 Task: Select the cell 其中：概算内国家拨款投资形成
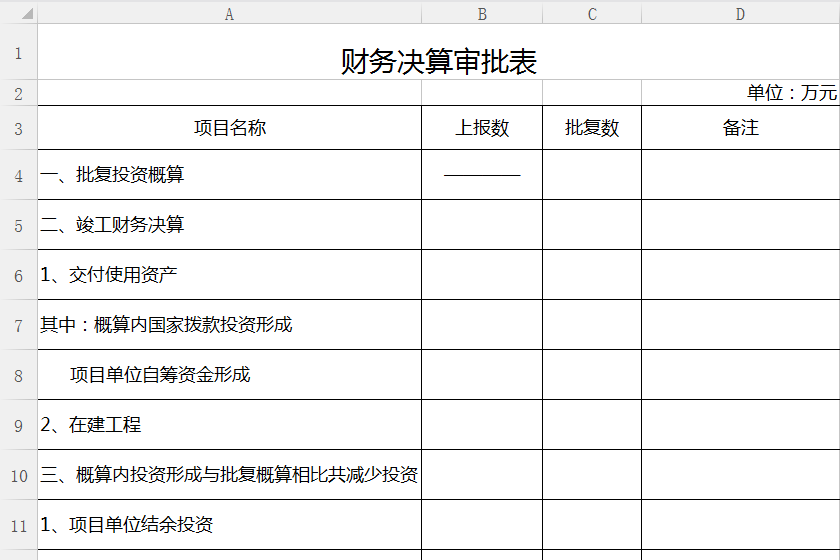coord(166,325)
